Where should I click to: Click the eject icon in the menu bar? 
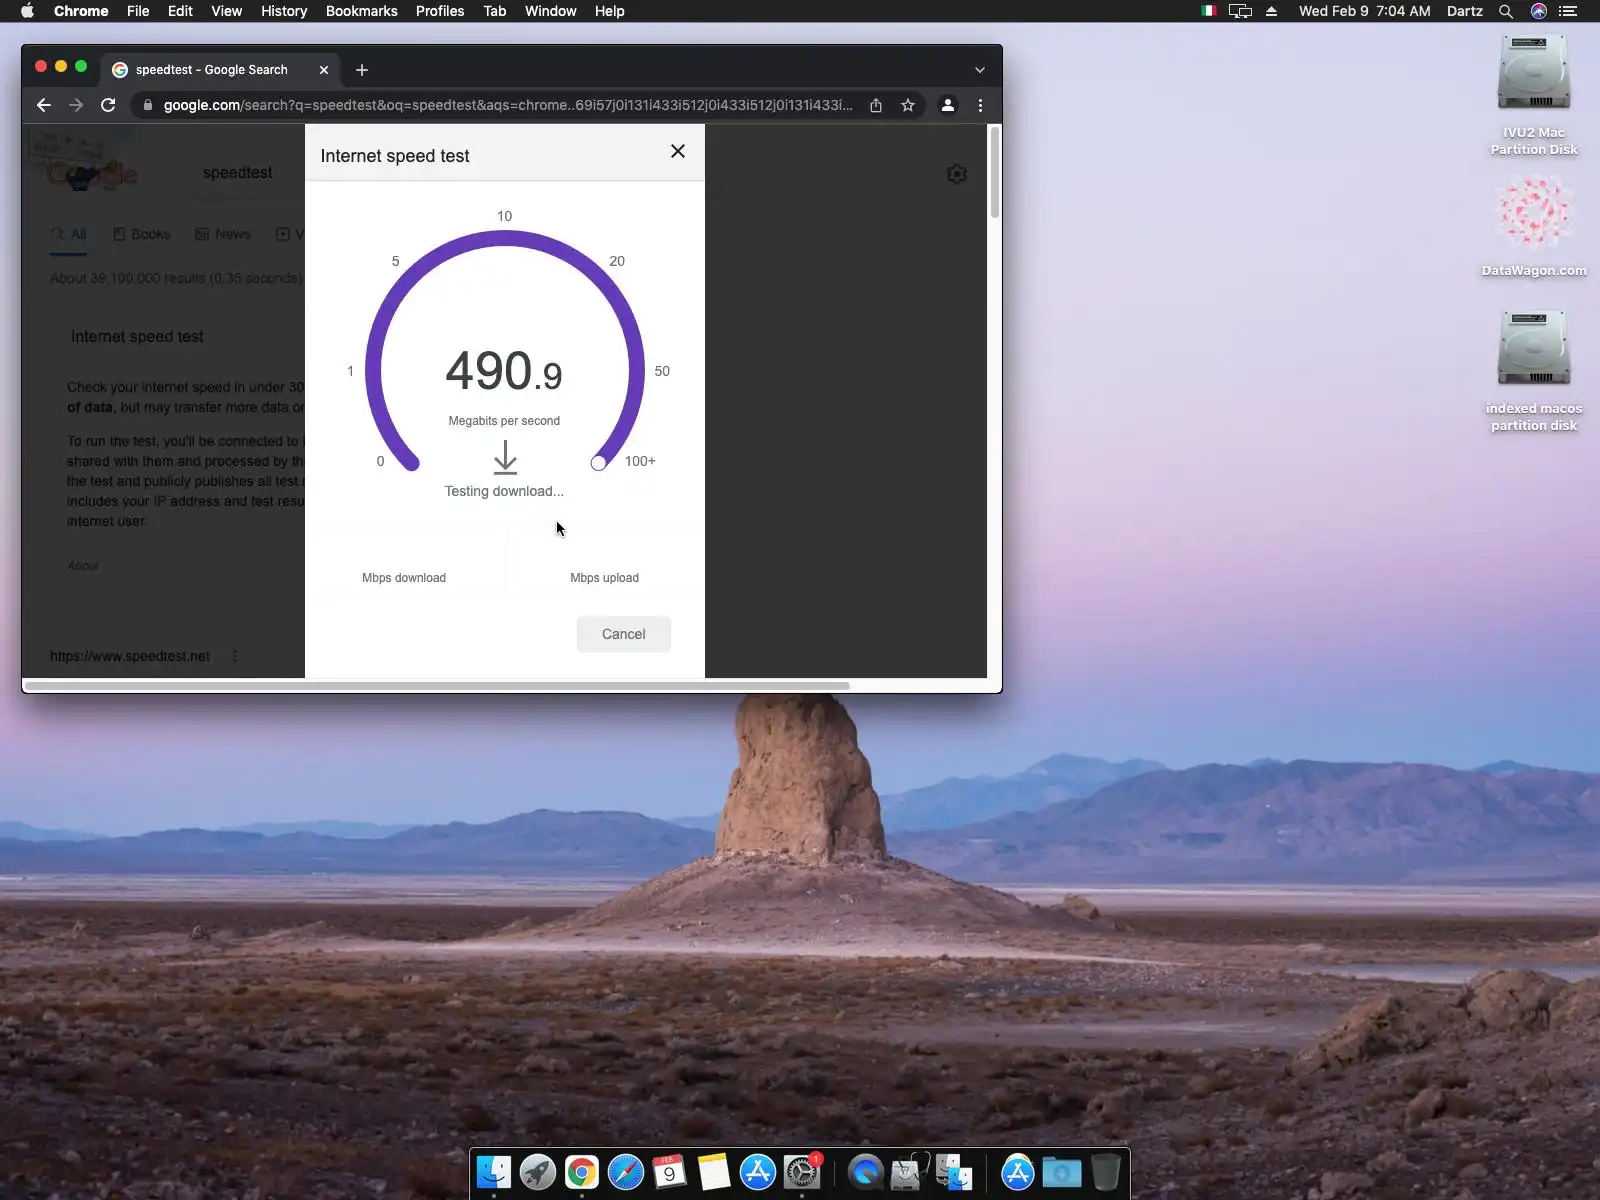click(x=1272, y=11)
